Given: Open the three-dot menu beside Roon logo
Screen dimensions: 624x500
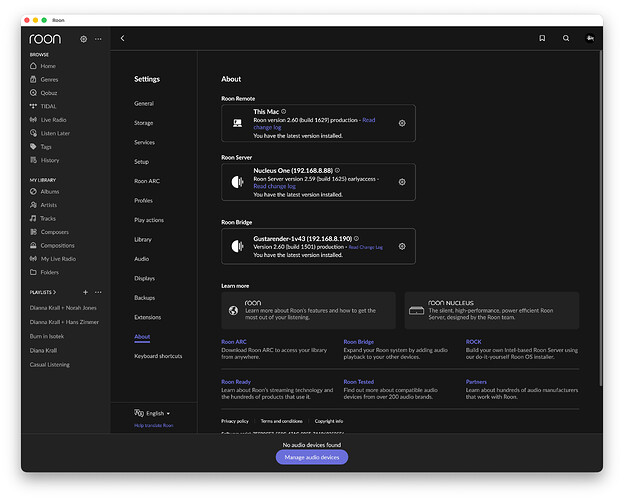Looking at the screenshot, I should (98, 39).
